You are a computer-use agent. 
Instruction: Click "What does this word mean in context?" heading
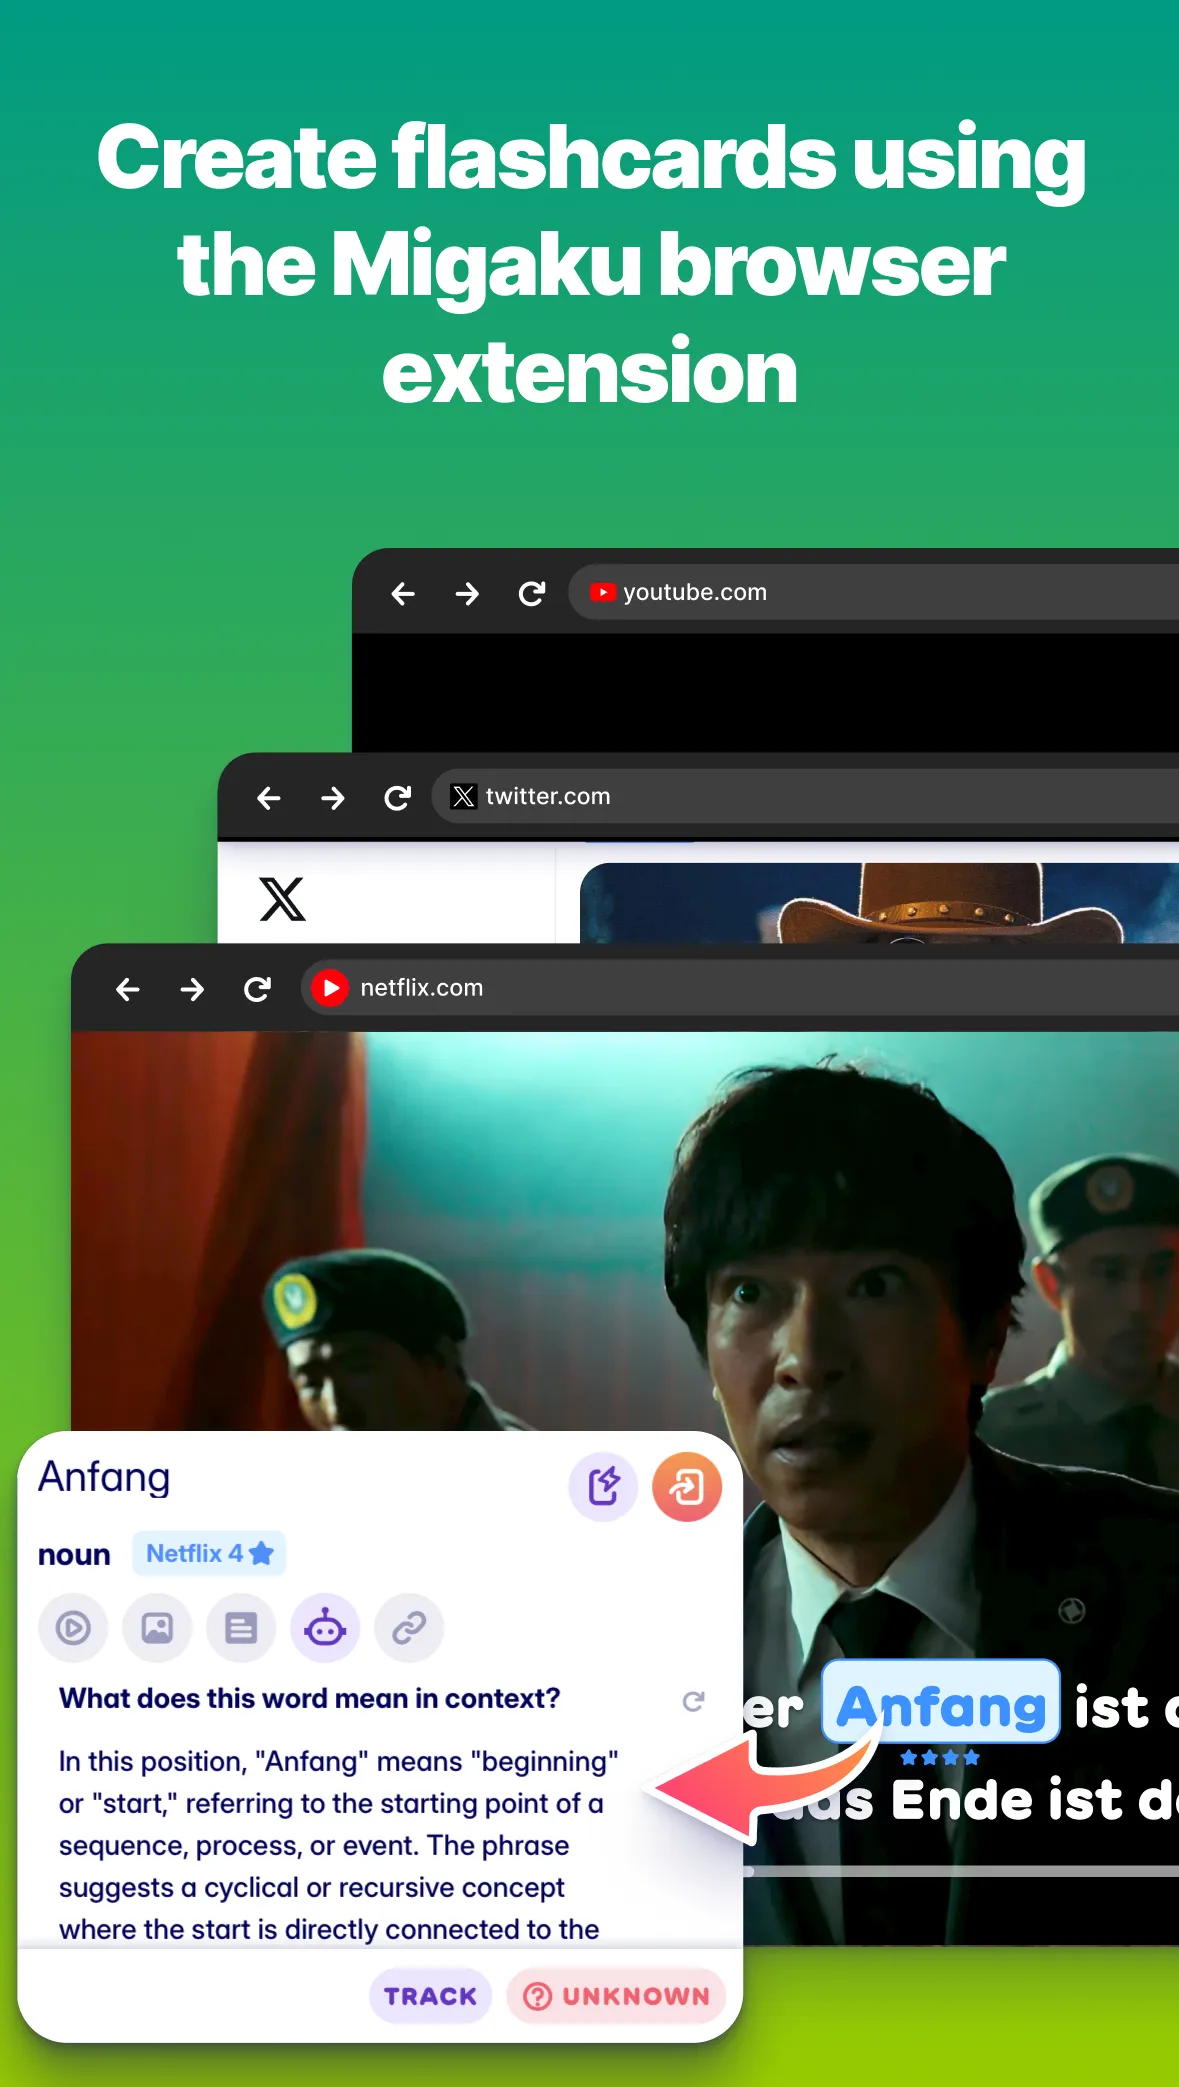point(309,1698)
